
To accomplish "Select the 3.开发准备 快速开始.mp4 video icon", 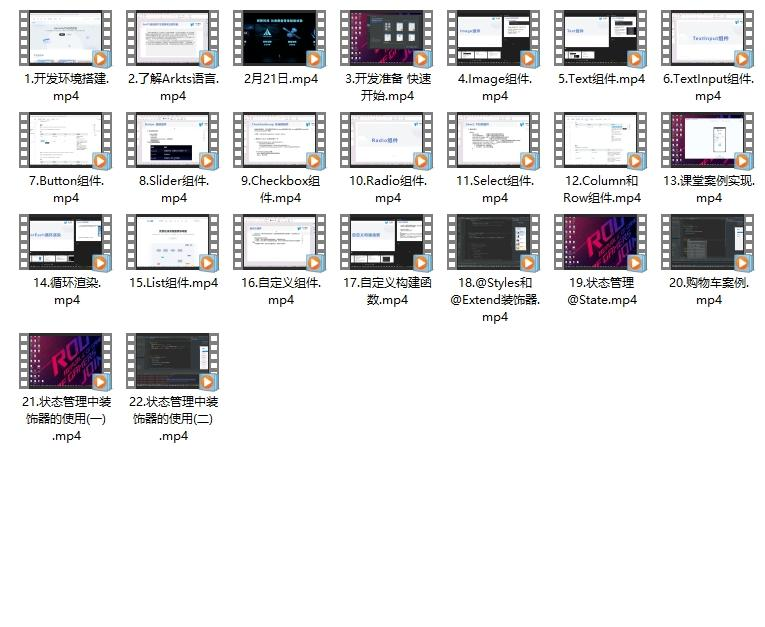I will (387, 39).
